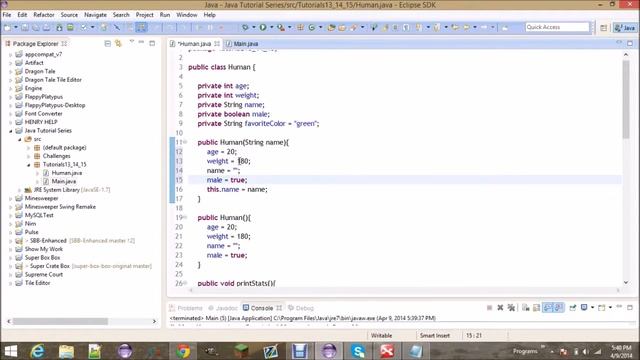Image resolution: width=640 pixels, height=360 pixels.
Task: Click Package Explorer horizontal scrollbar right arrow
Action: pyautogui.click(x=154, y=322)
